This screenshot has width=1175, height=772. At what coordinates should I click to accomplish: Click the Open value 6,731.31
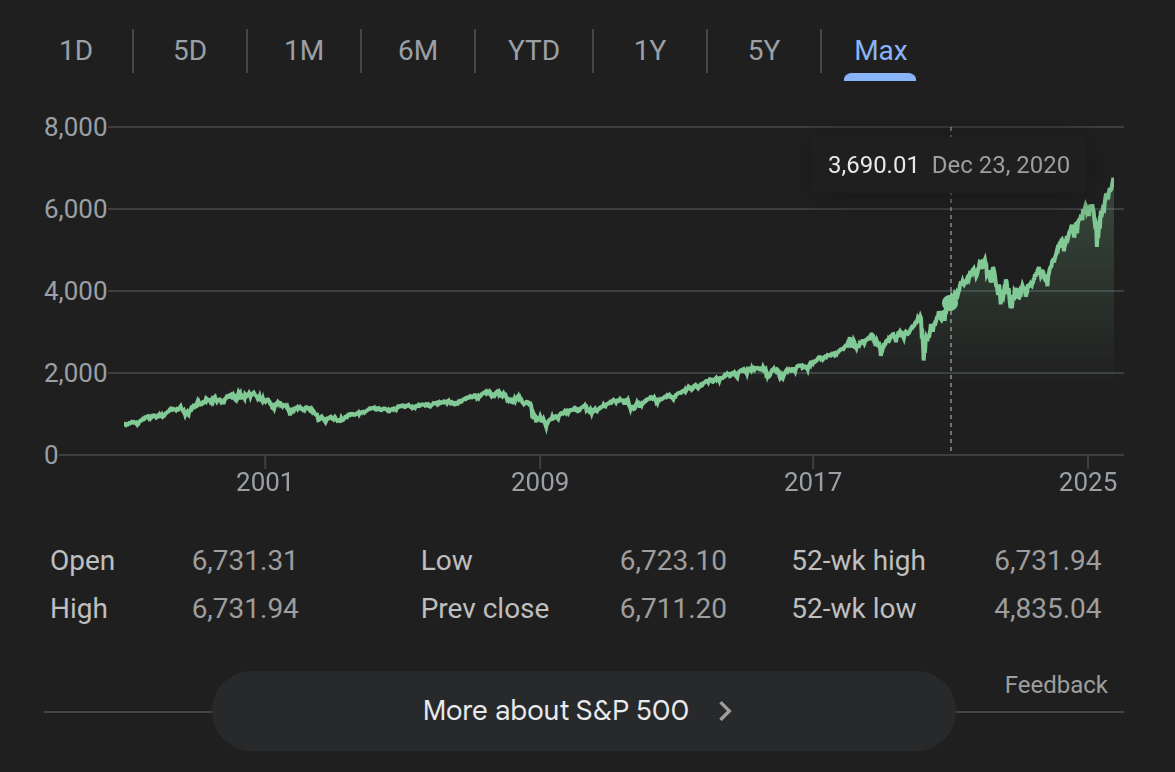(x=245, y=561)
